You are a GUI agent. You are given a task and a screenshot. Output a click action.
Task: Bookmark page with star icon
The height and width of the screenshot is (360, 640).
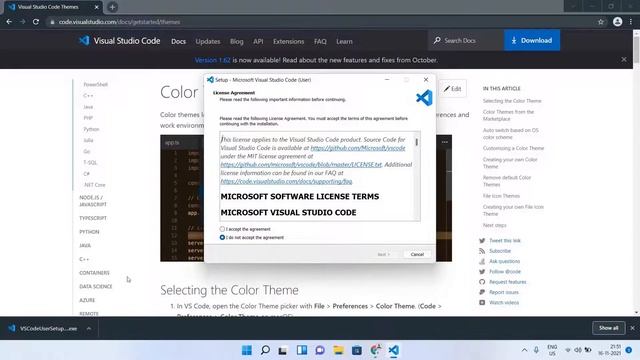(601, 22)
